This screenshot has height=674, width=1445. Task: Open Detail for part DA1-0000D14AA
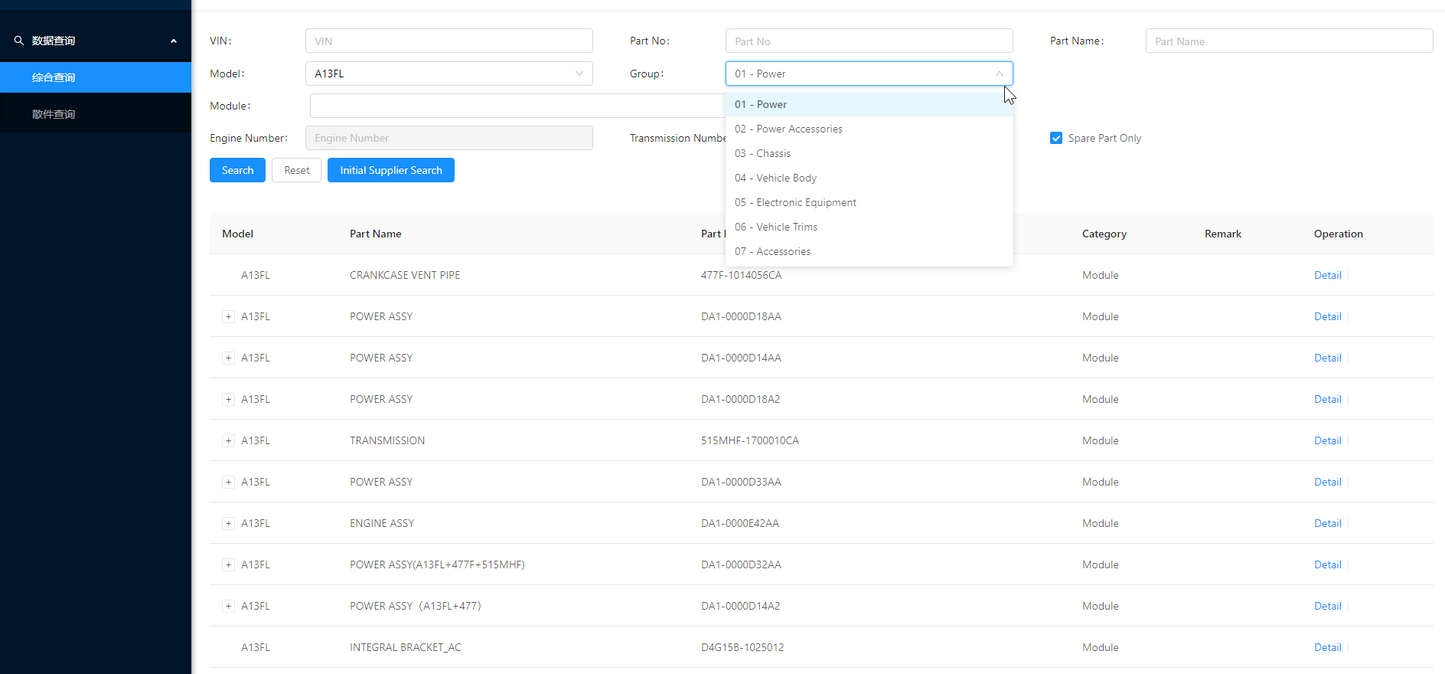click(x=1327, y=358)
